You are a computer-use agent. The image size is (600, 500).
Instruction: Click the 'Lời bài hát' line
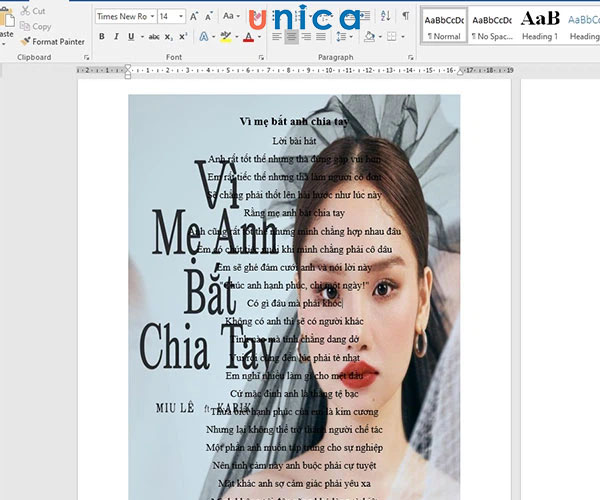294,141
